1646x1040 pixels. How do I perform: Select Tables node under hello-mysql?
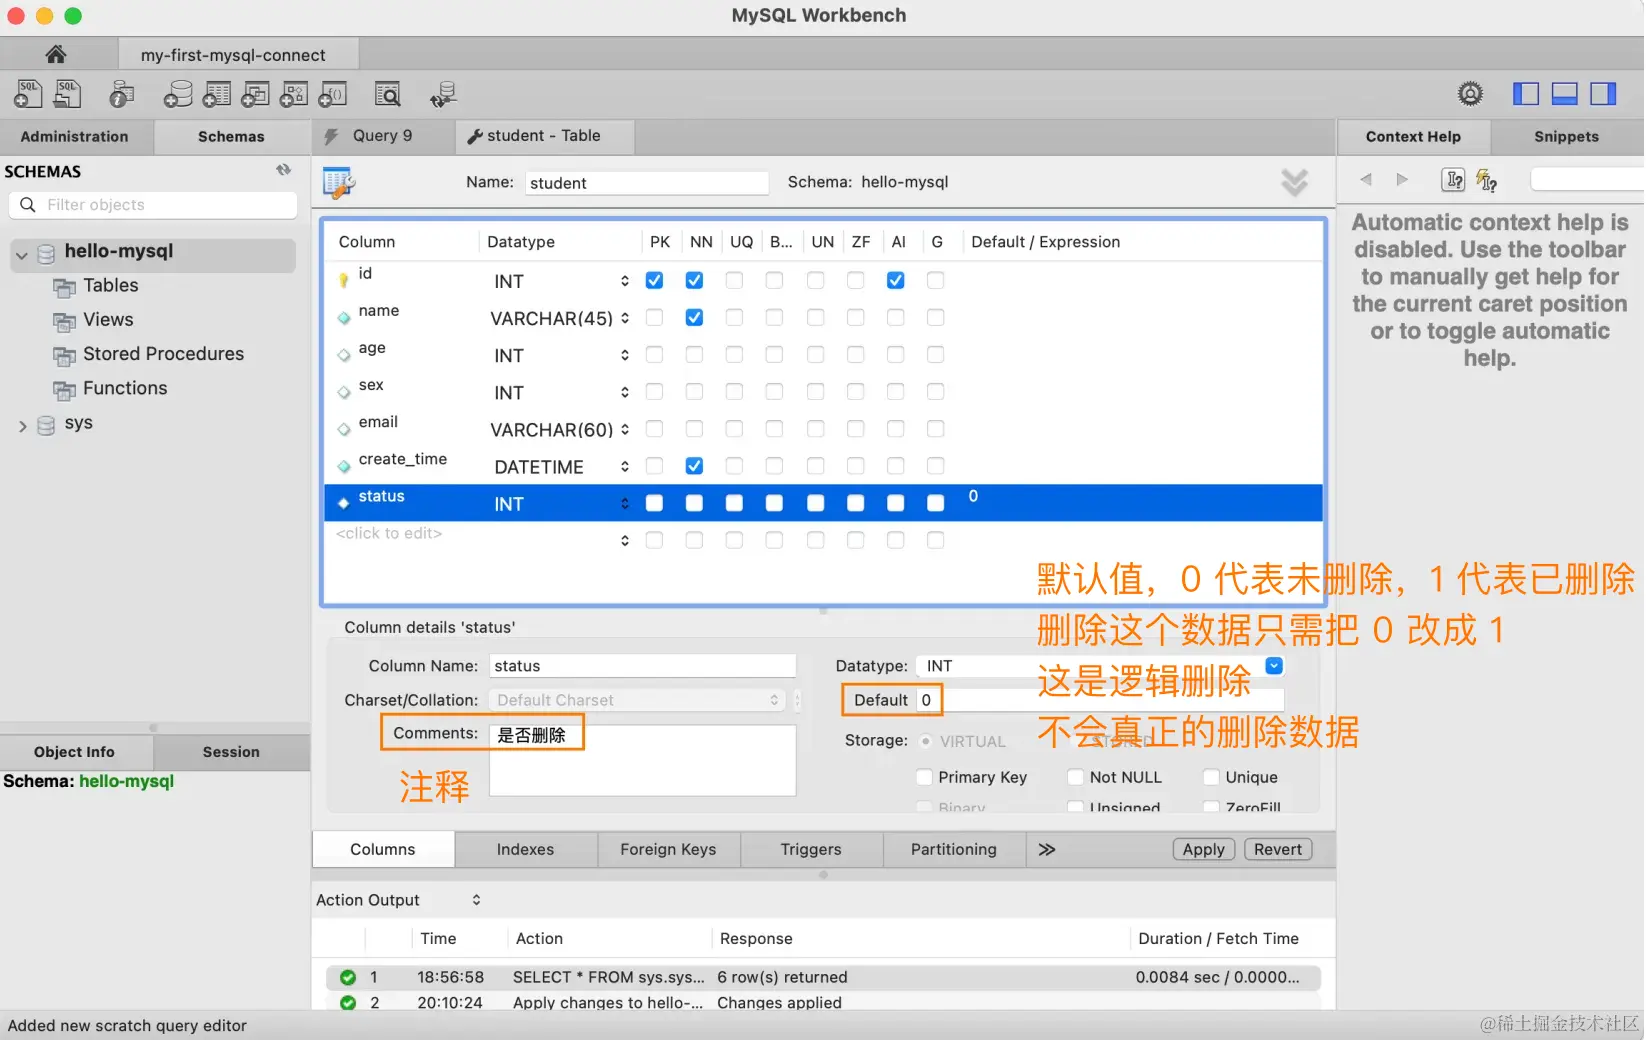110,286
